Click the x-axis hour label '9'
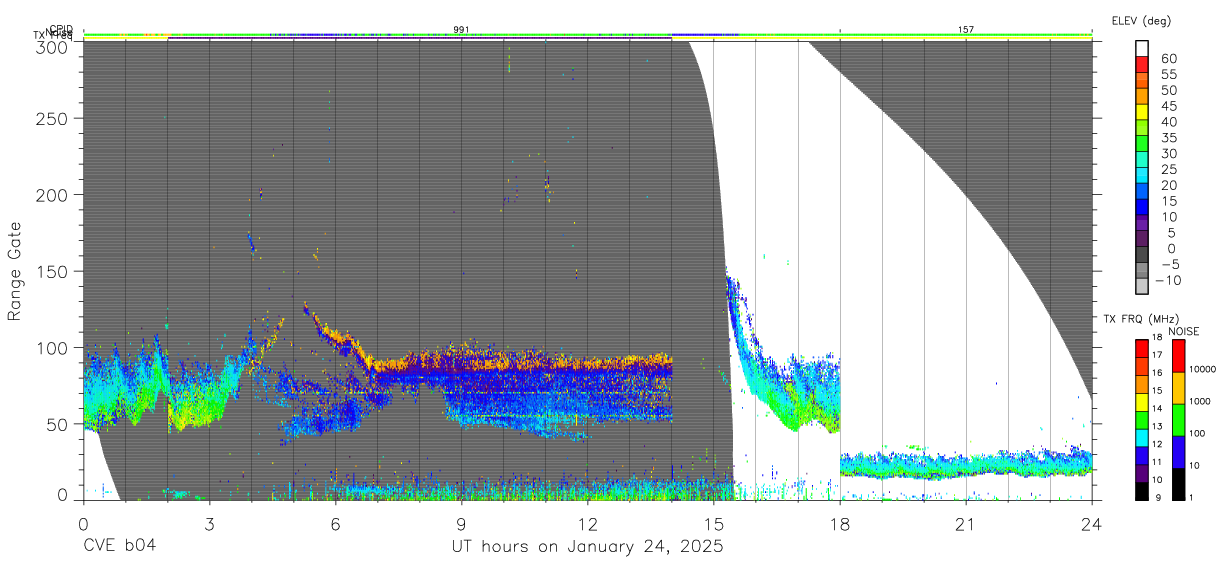 (x=461, y=523)
